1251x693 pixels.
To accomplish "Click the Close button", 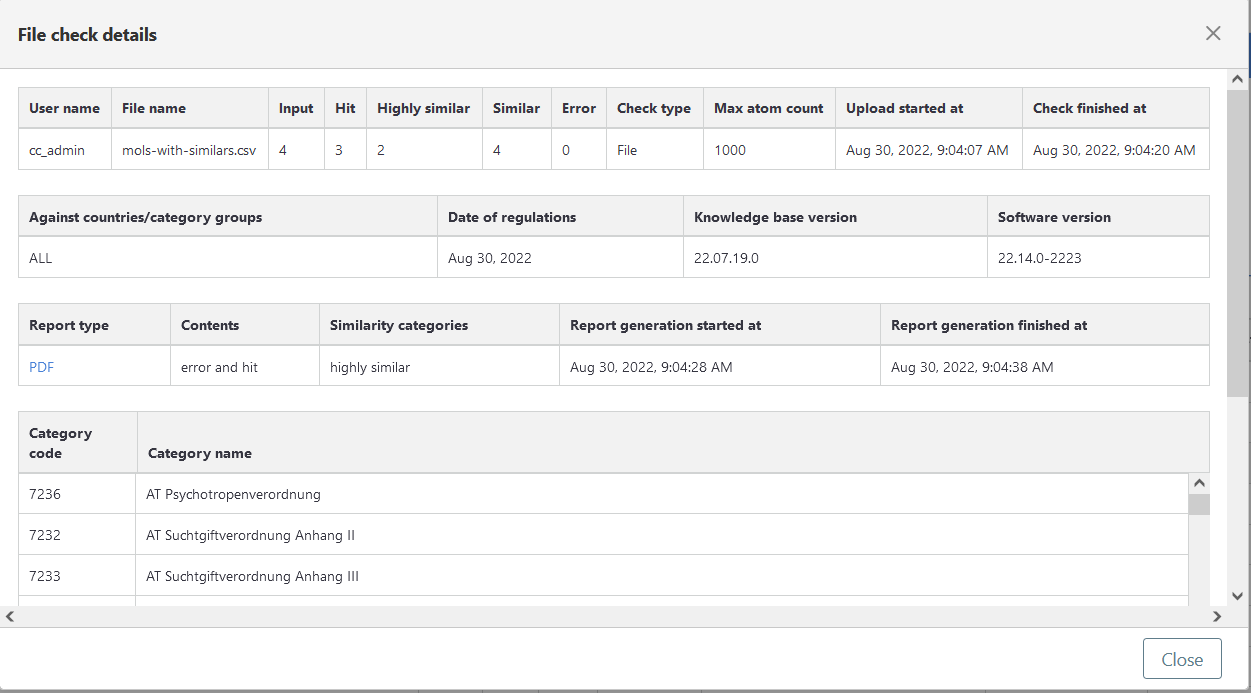I will [x=1181, y=659].
